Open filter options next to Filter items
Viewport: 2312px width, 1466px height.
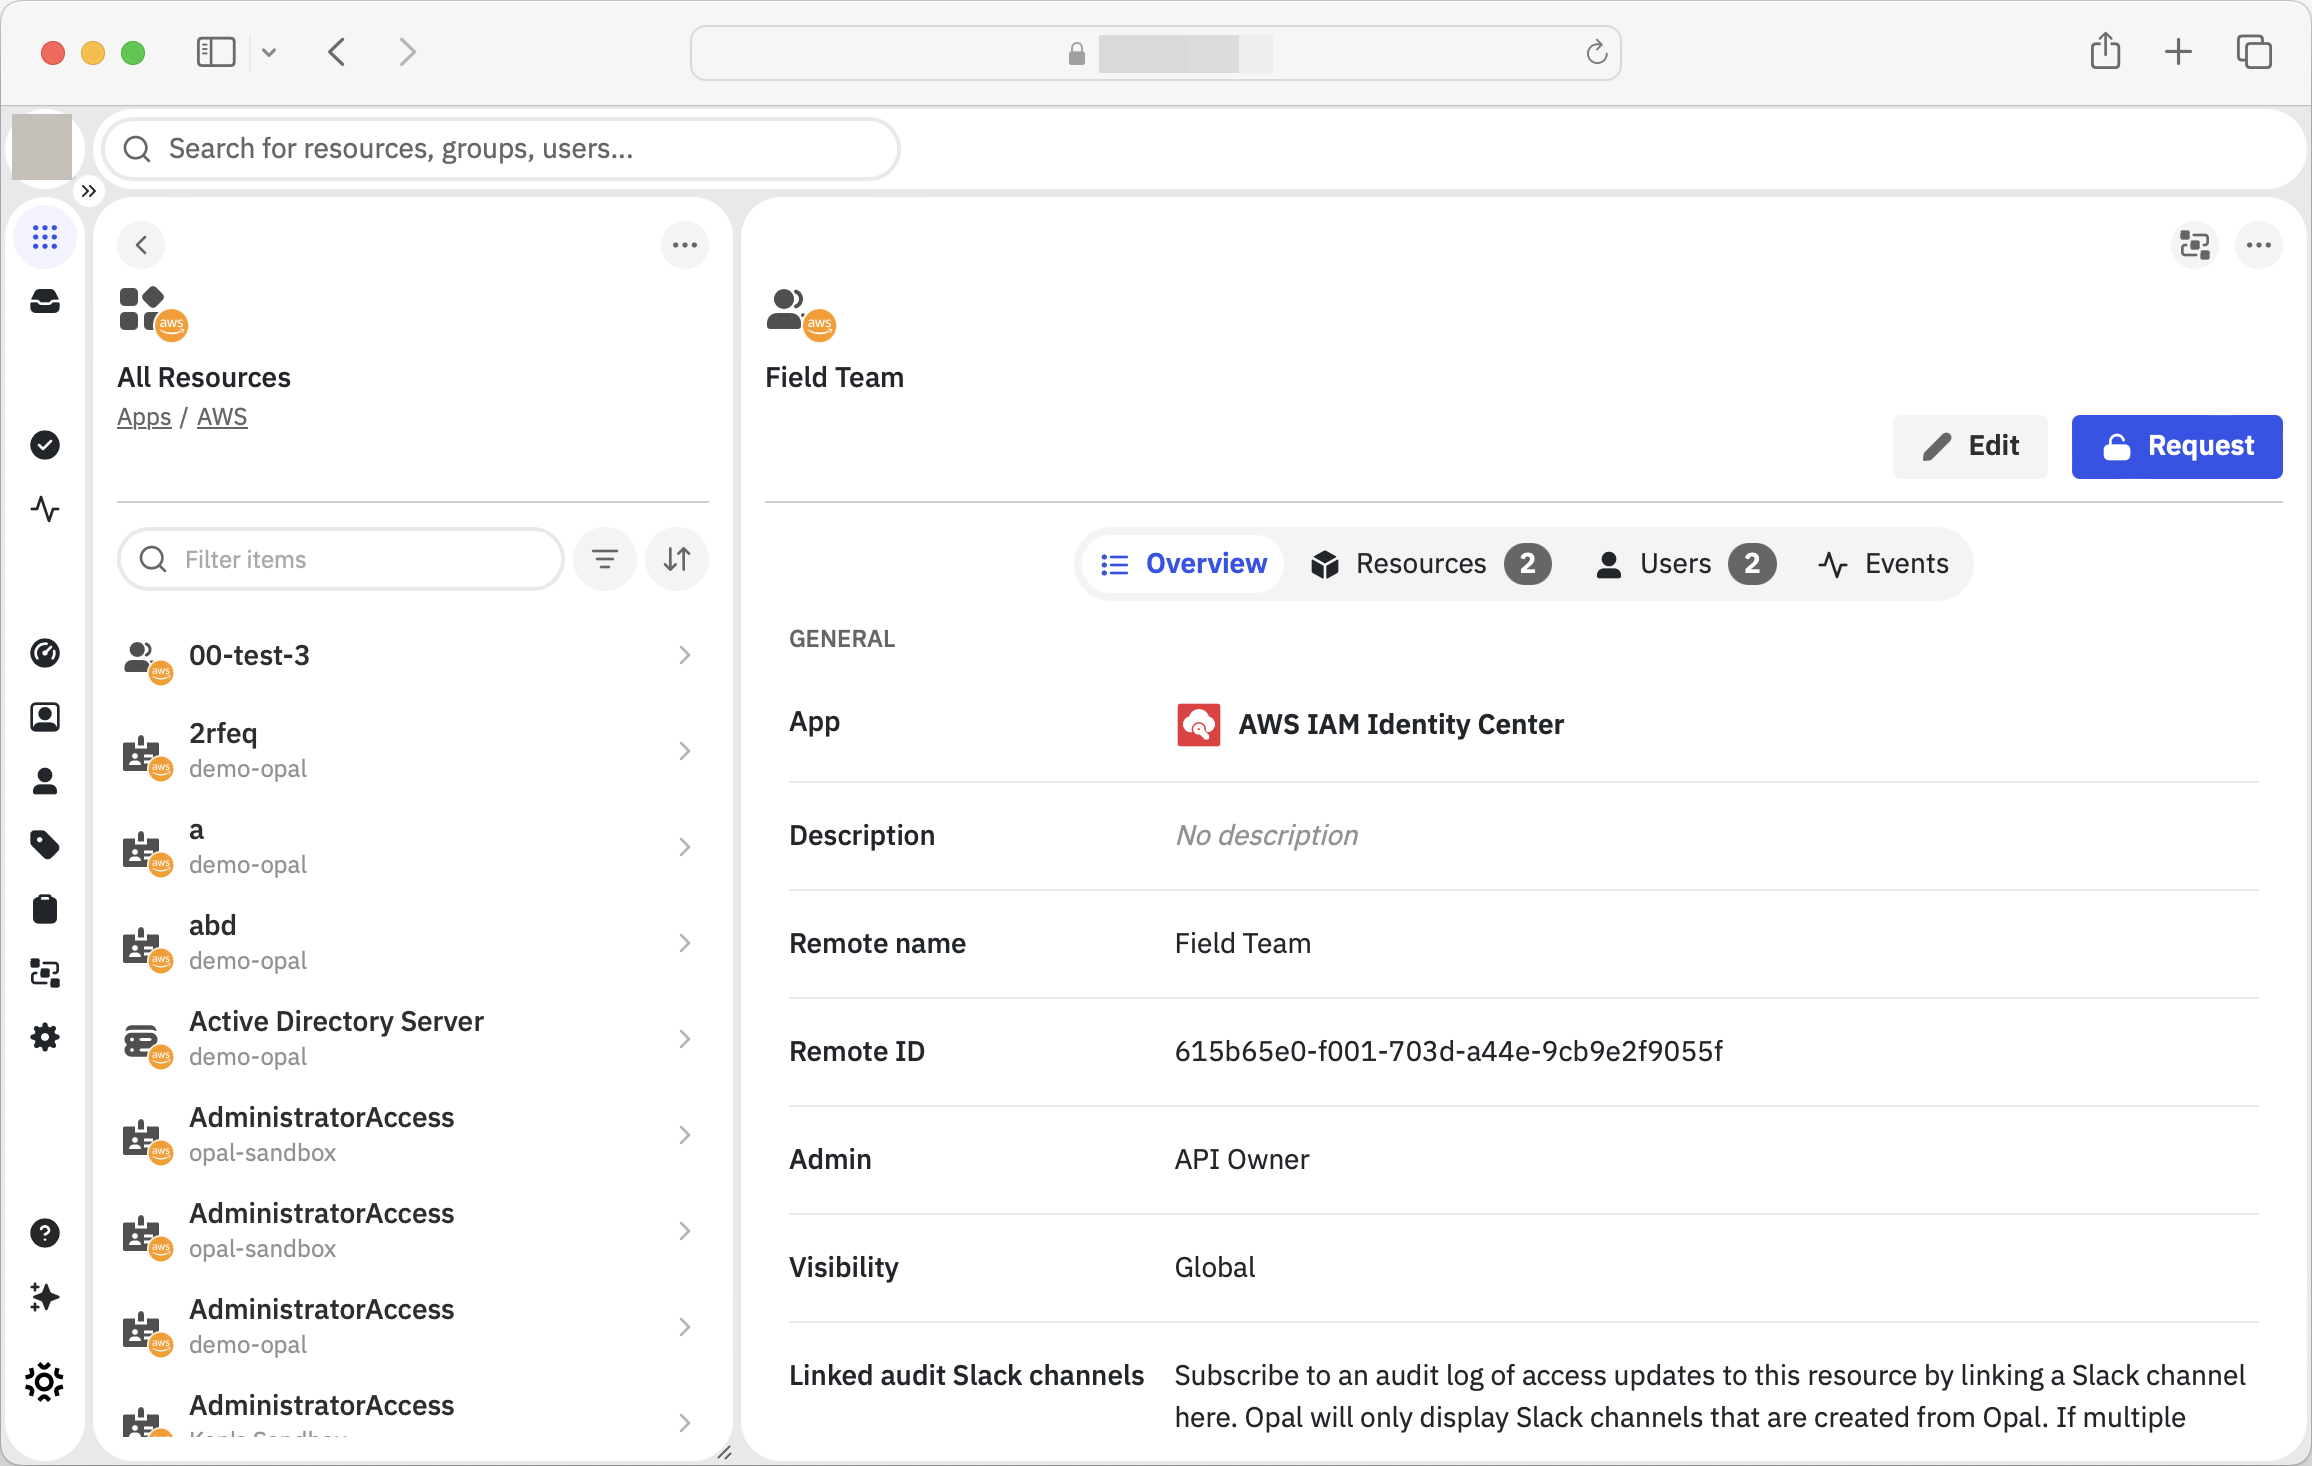pos(605,559)
